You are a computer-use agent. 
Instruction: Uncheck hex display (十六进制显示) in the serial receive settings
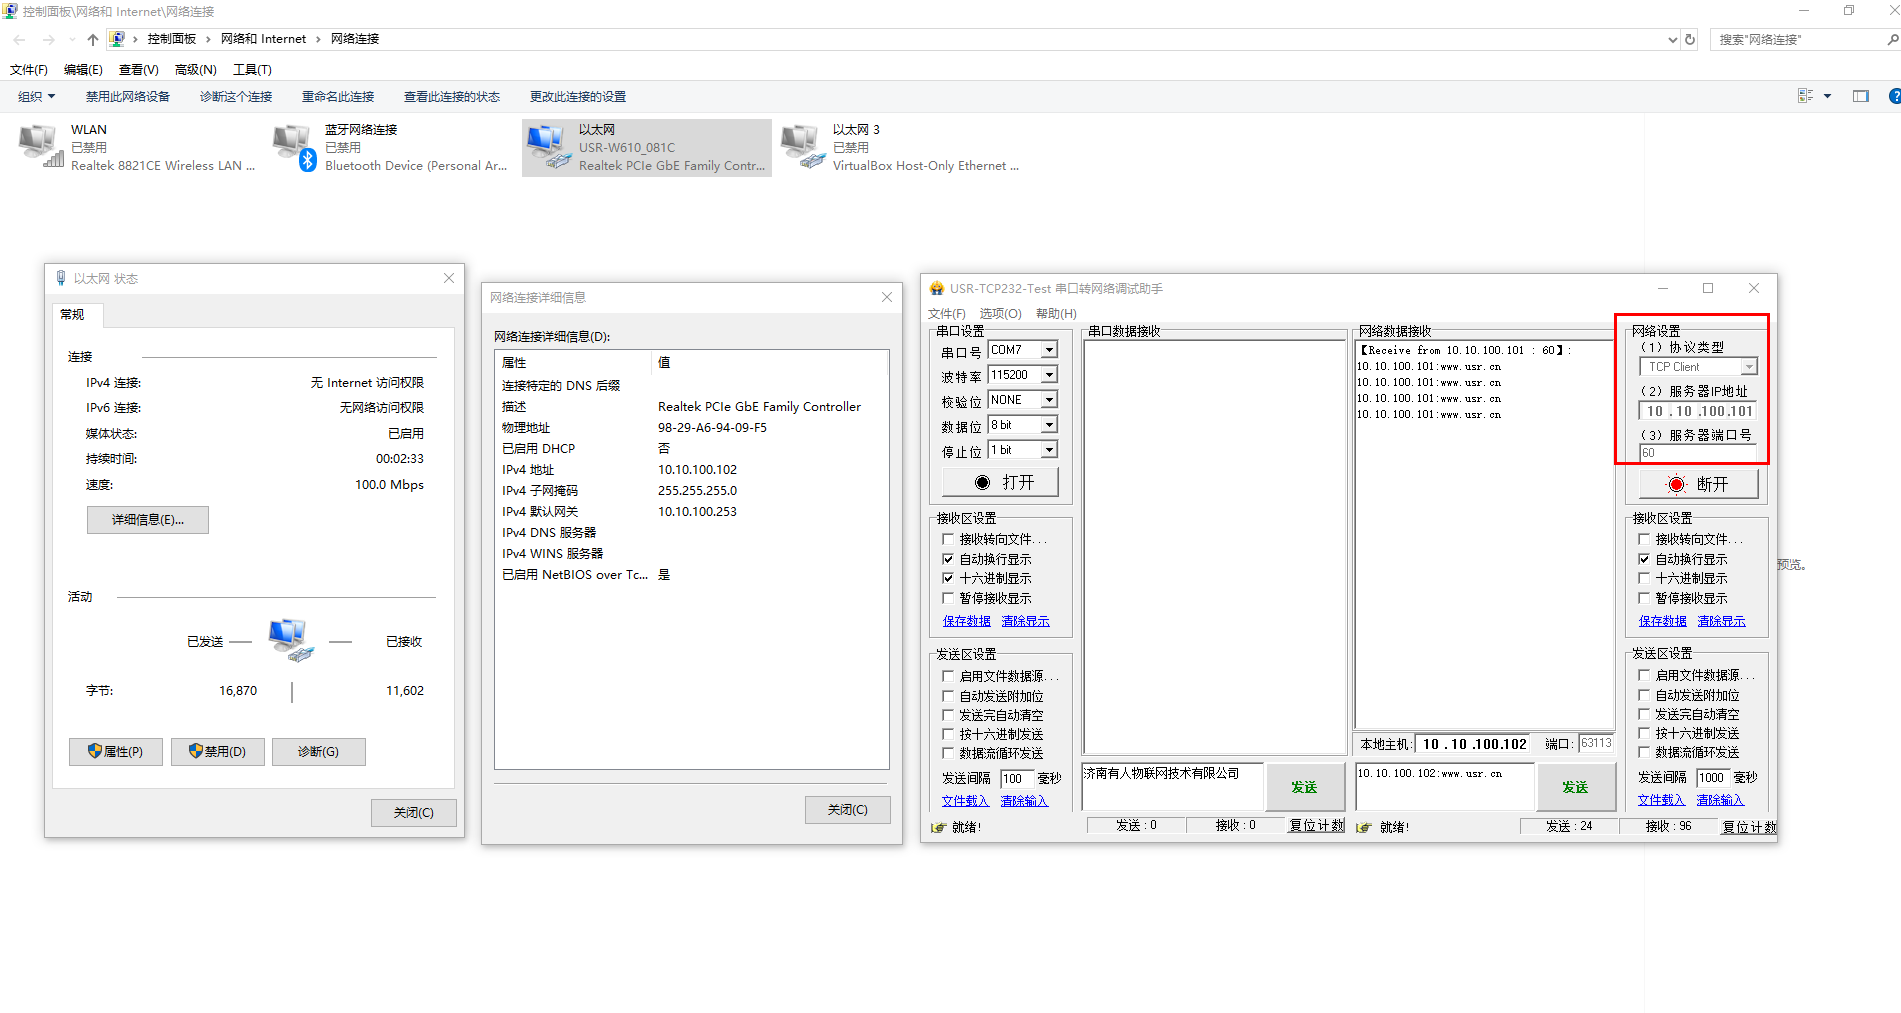tap(948, 578)
